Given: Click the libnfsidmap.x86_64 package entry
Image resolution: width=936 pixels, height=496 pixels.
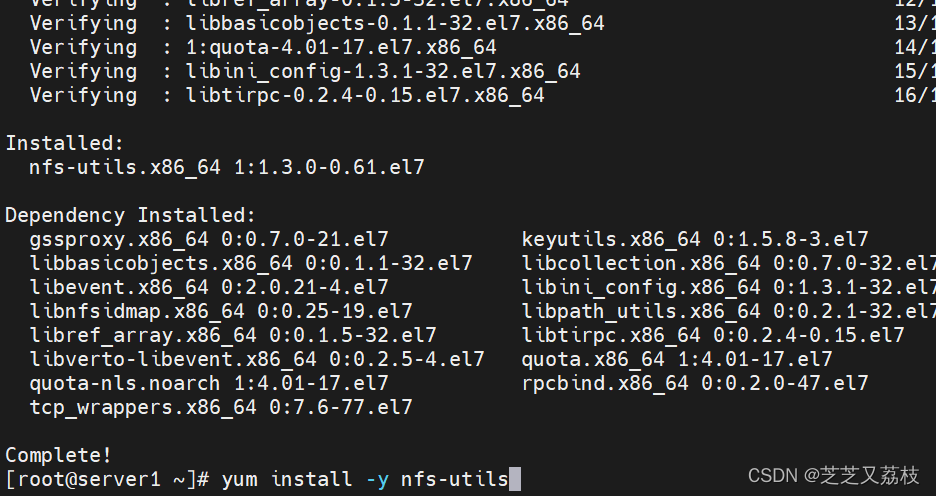Looking at the screenshot, I should pyautogui.click(x=221, y=312).
